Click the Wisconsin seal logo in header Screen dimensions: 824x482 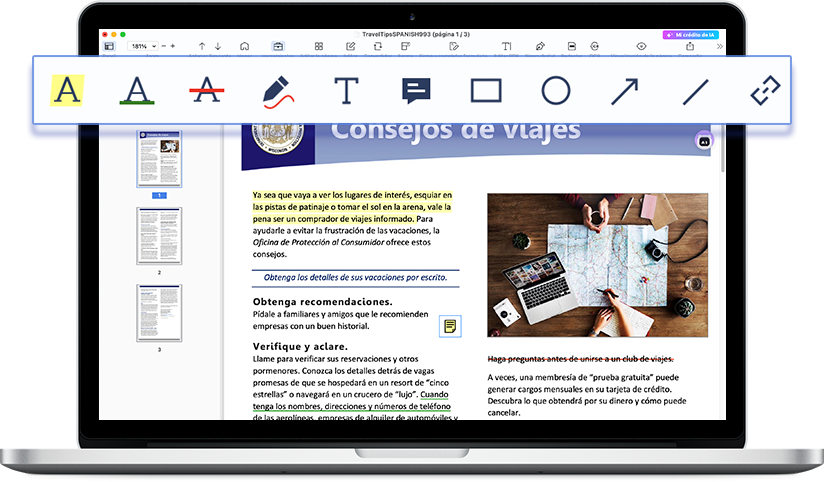[278, 138]
